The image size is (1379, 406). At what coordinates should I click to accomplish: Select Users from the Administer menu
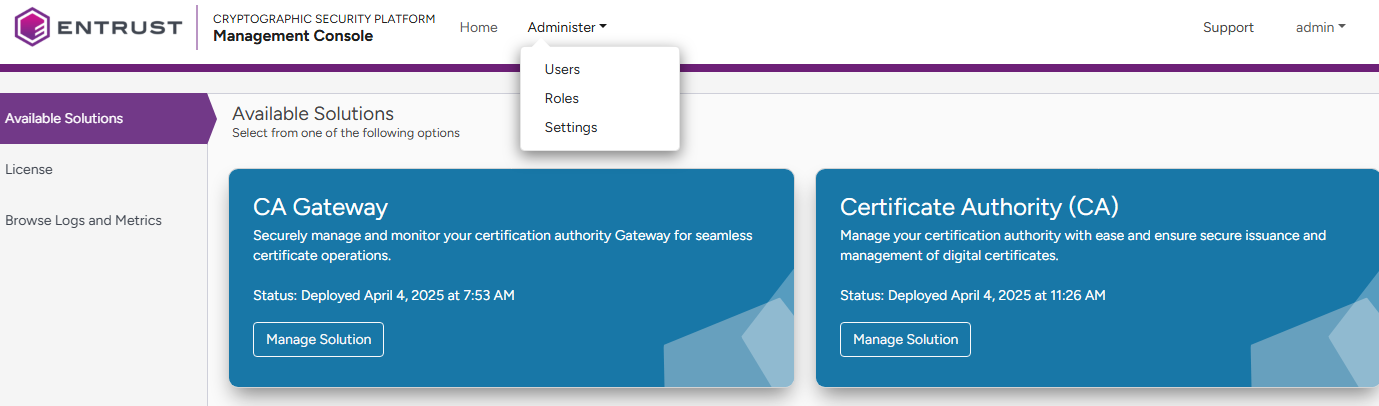click(x=562, y=70)
